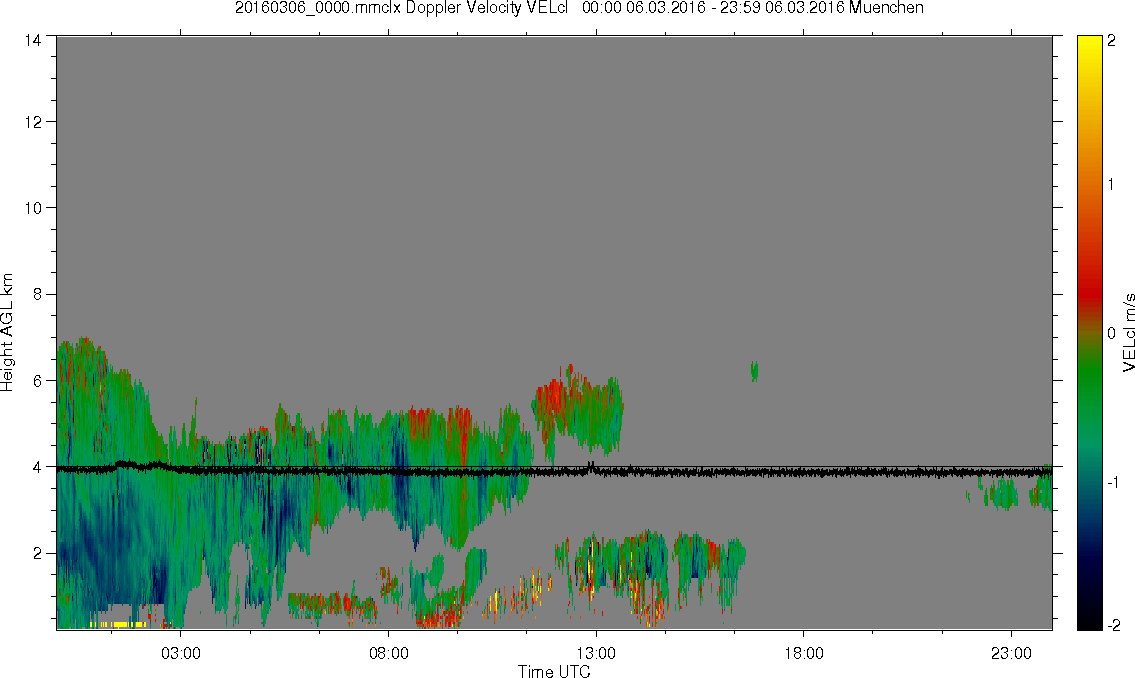Click the "Time UTC" x-axis label

(554, 671)
